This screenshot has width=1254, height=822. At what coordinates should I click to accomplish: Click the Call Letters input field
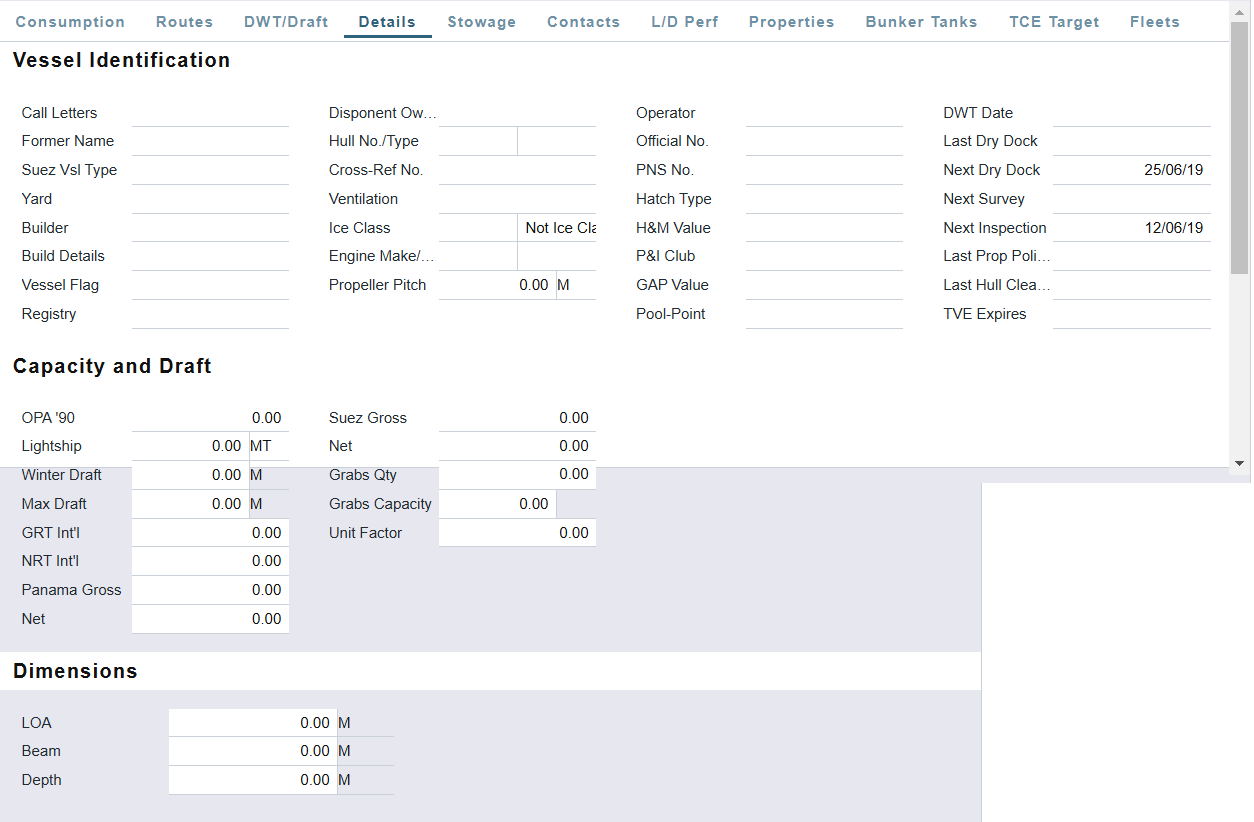210,112
